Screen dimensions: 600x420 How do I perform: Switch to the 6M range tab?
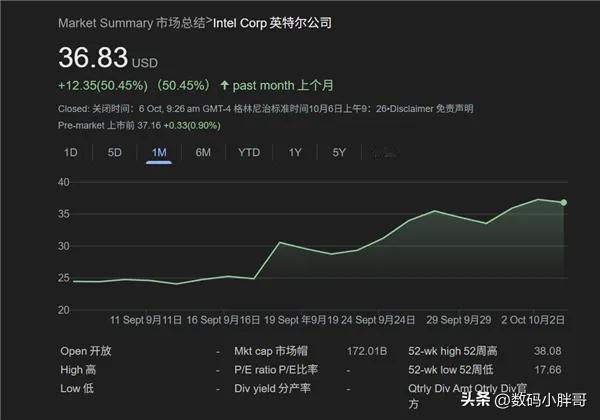point(203,153)
